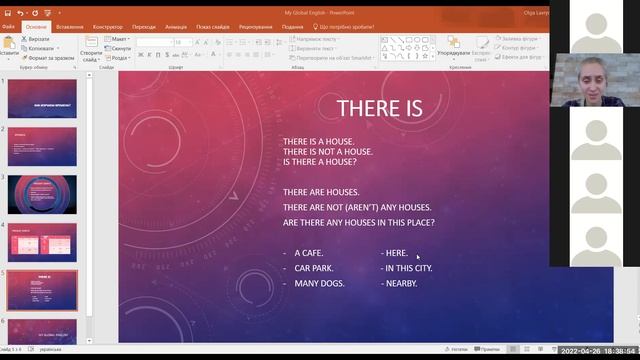Open Заливка фігури fill color

click(x=518, y=39)
